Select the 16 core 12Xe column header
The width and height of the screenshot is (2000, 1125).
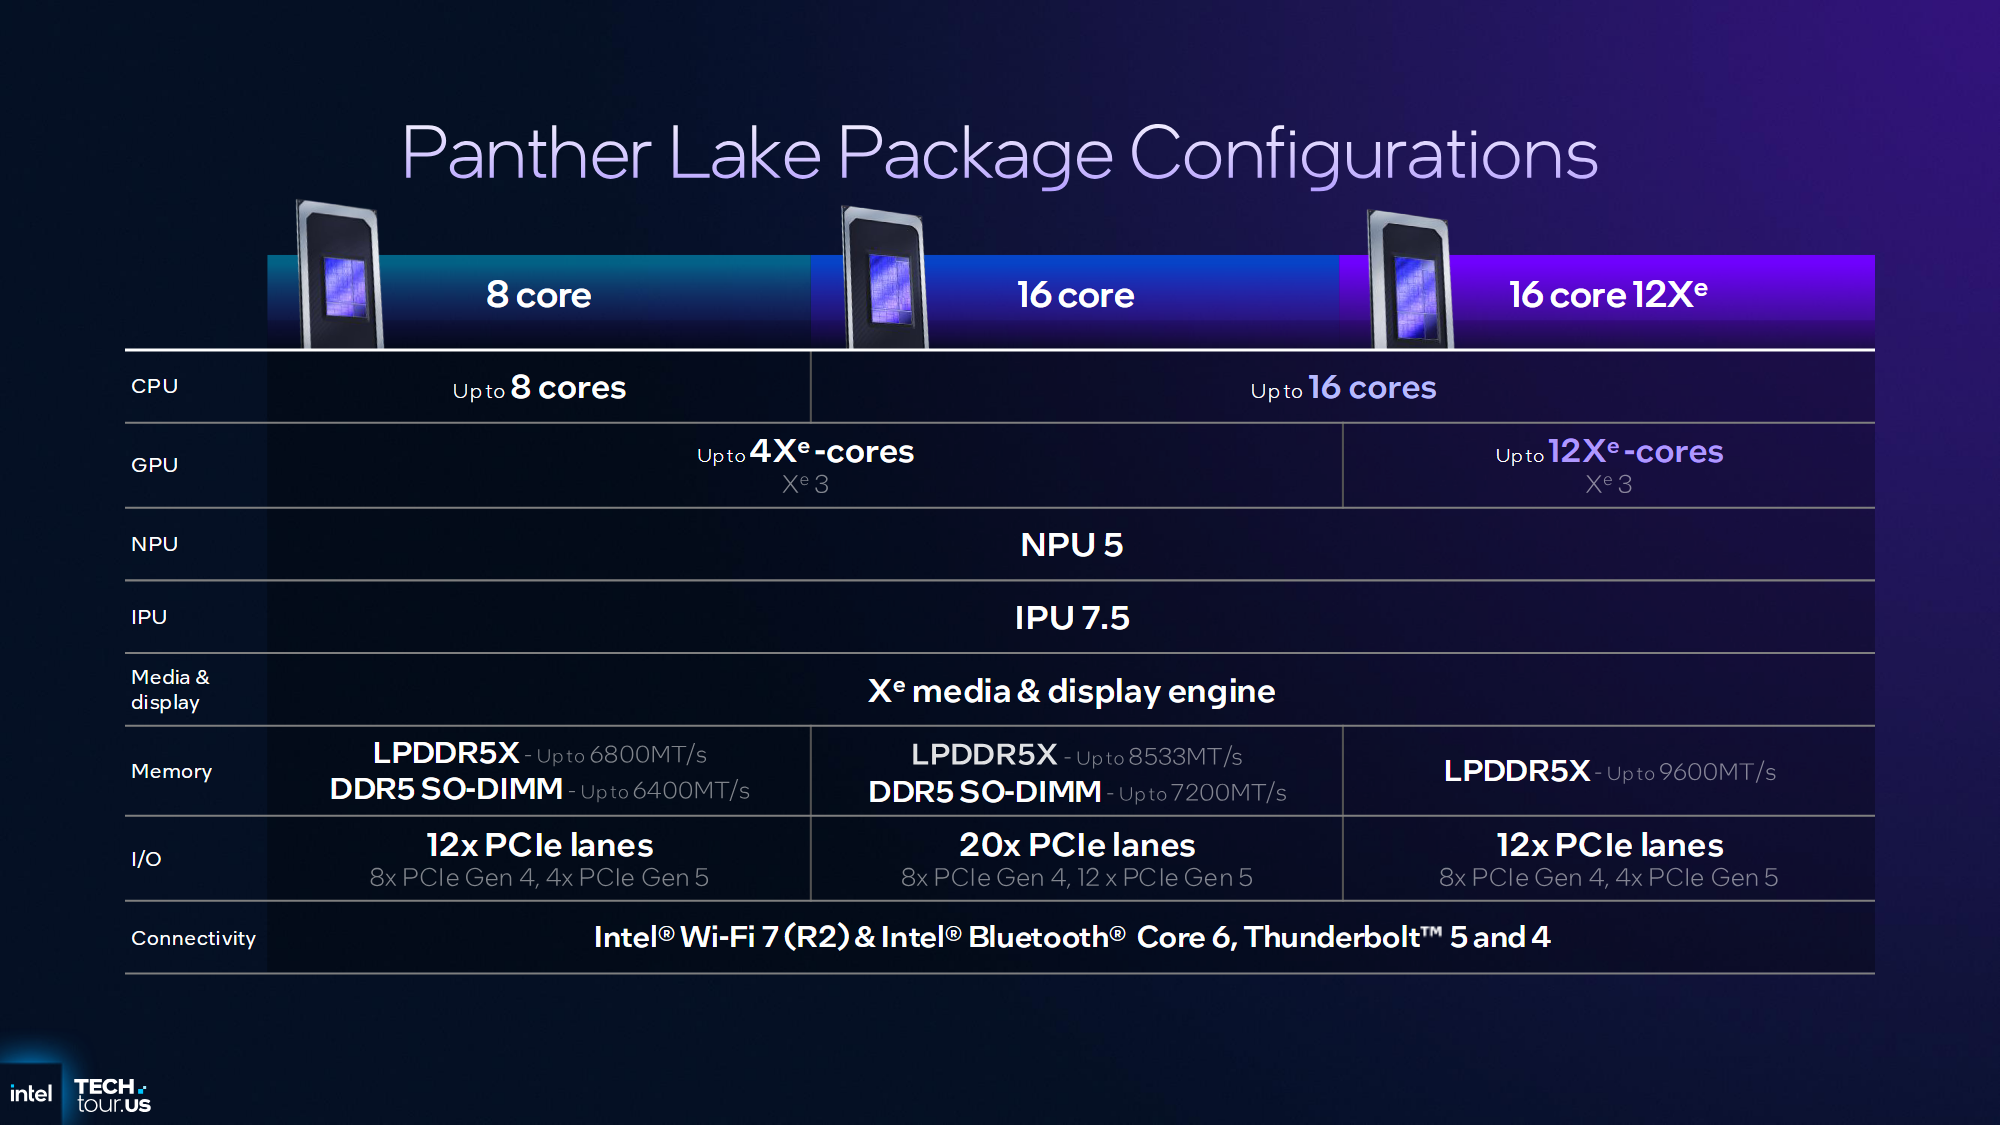[x=1608, y=295]
